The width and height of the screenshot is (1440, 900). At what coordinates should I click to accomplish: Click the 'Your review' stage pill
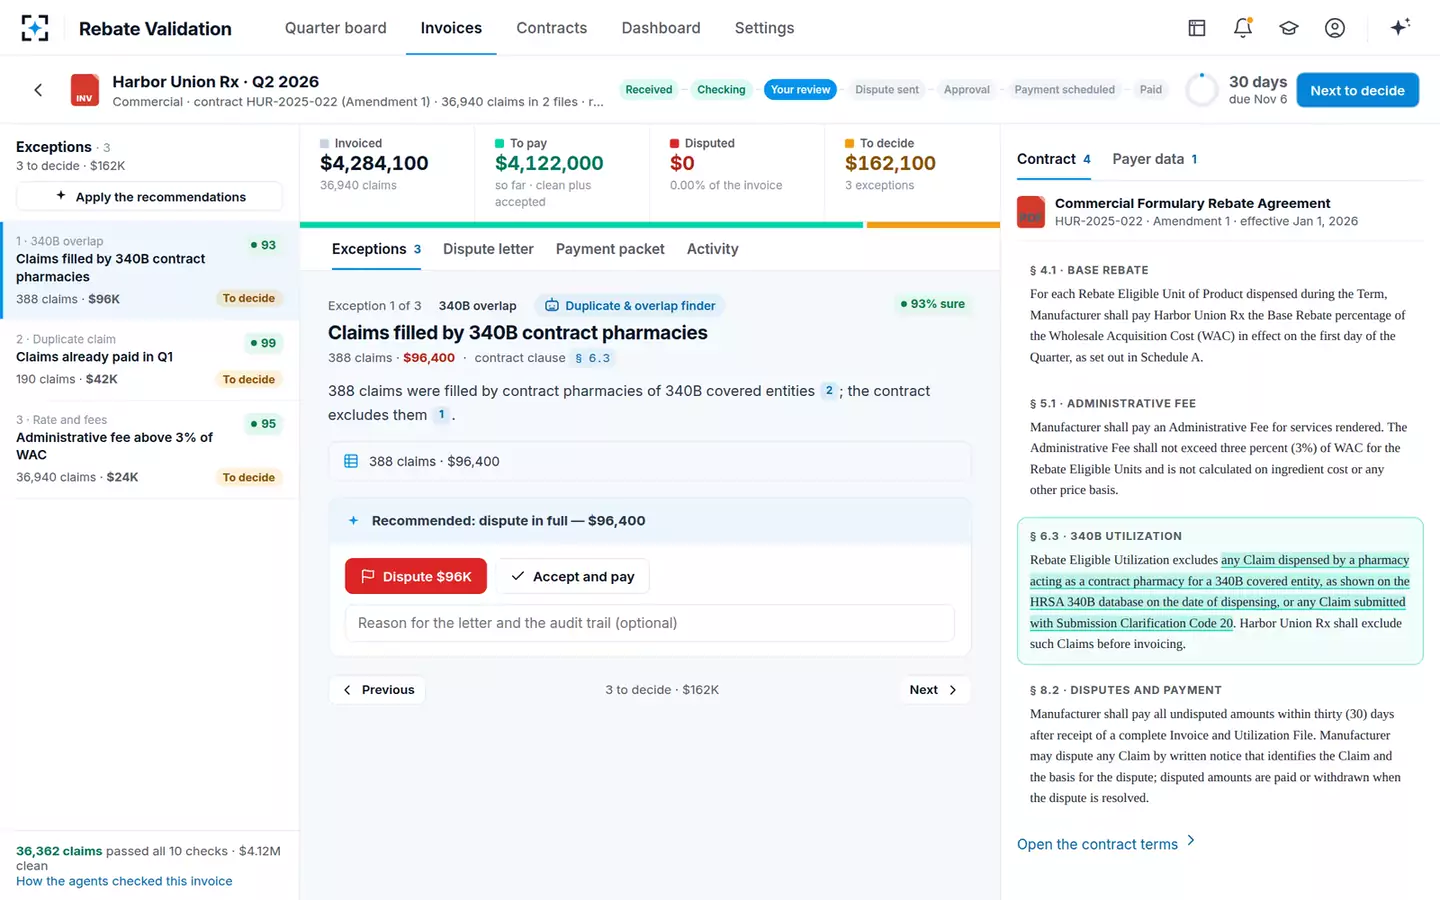click(801, 90)
